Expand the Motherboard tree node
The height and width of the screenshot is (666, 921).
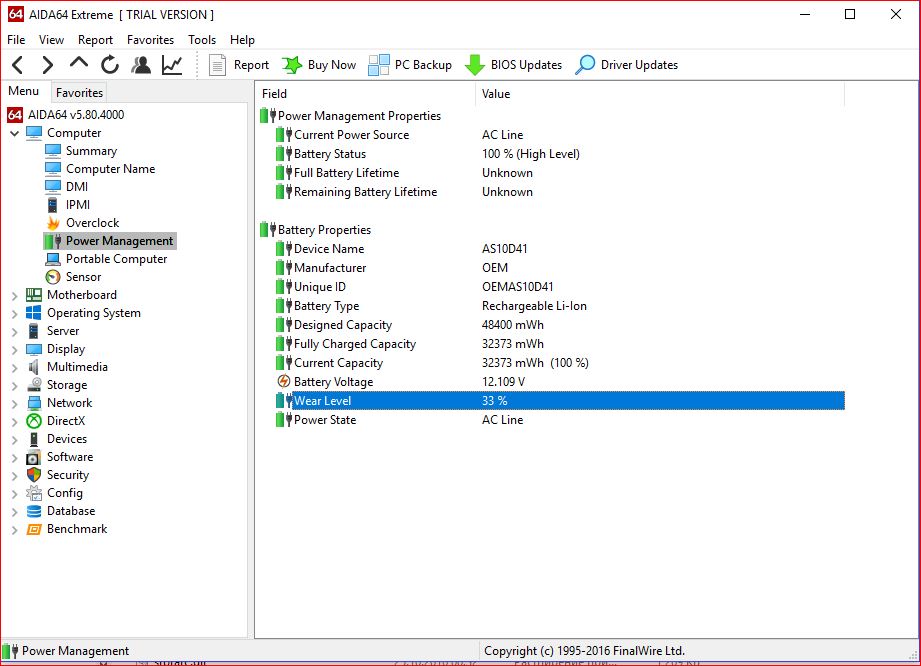point(15,295)
